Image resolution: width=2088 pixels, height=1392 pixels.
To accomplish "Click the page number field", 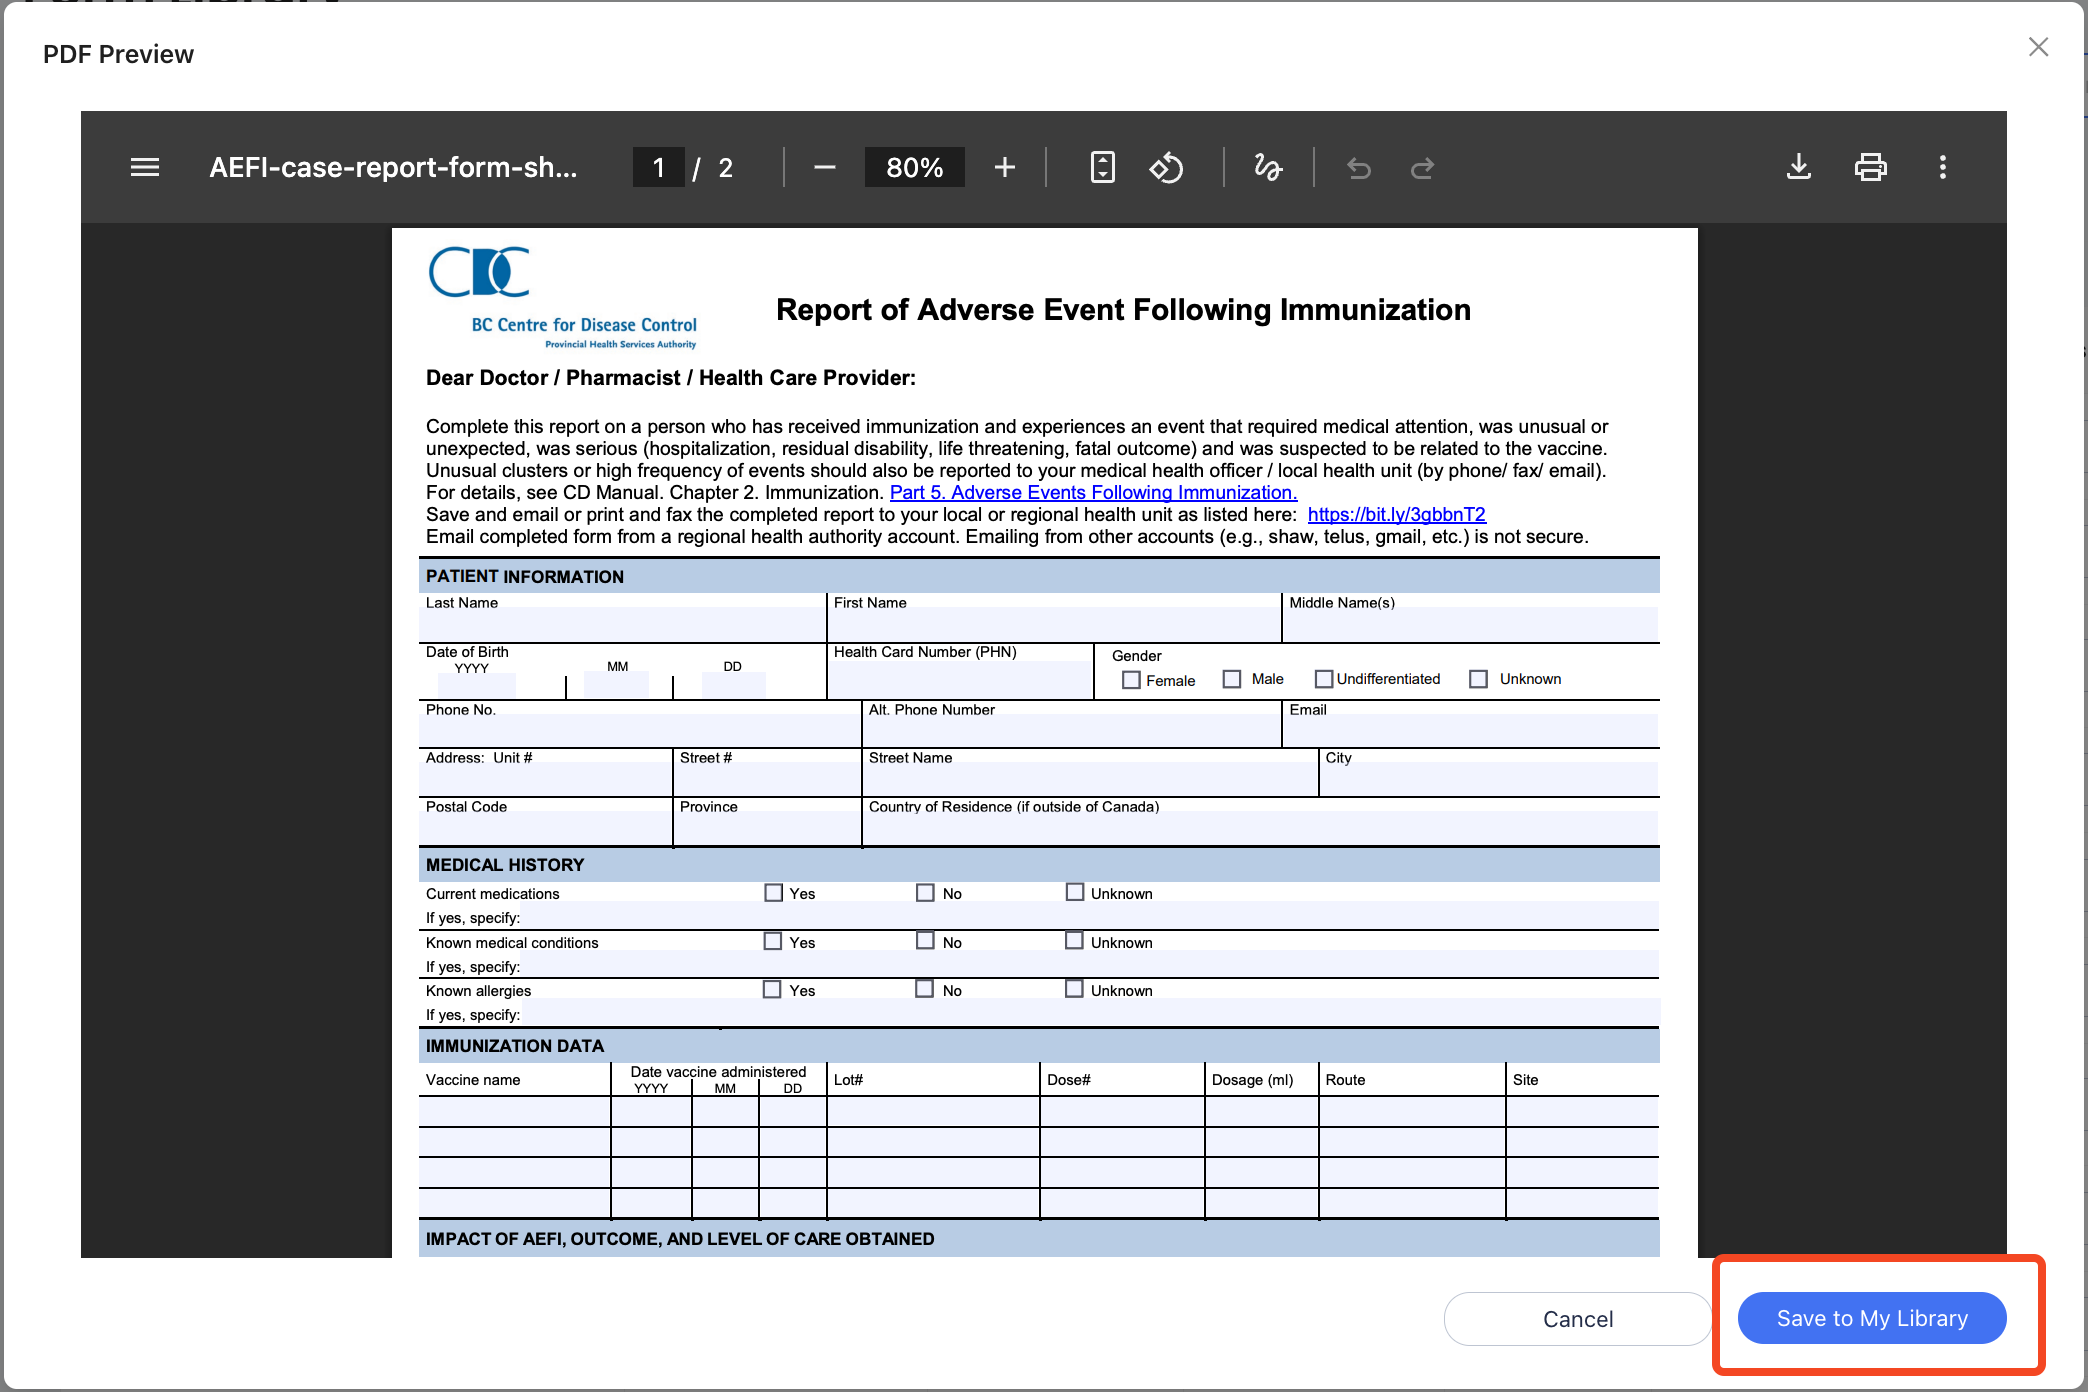I will click(x=658, y=167).
